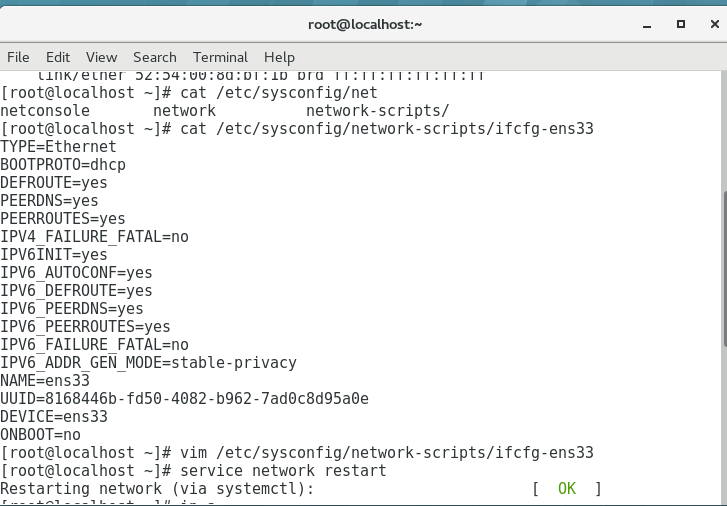This screenshot has height=506, width=727.
Task: Open the Edit menu
Action: point(58,57)
